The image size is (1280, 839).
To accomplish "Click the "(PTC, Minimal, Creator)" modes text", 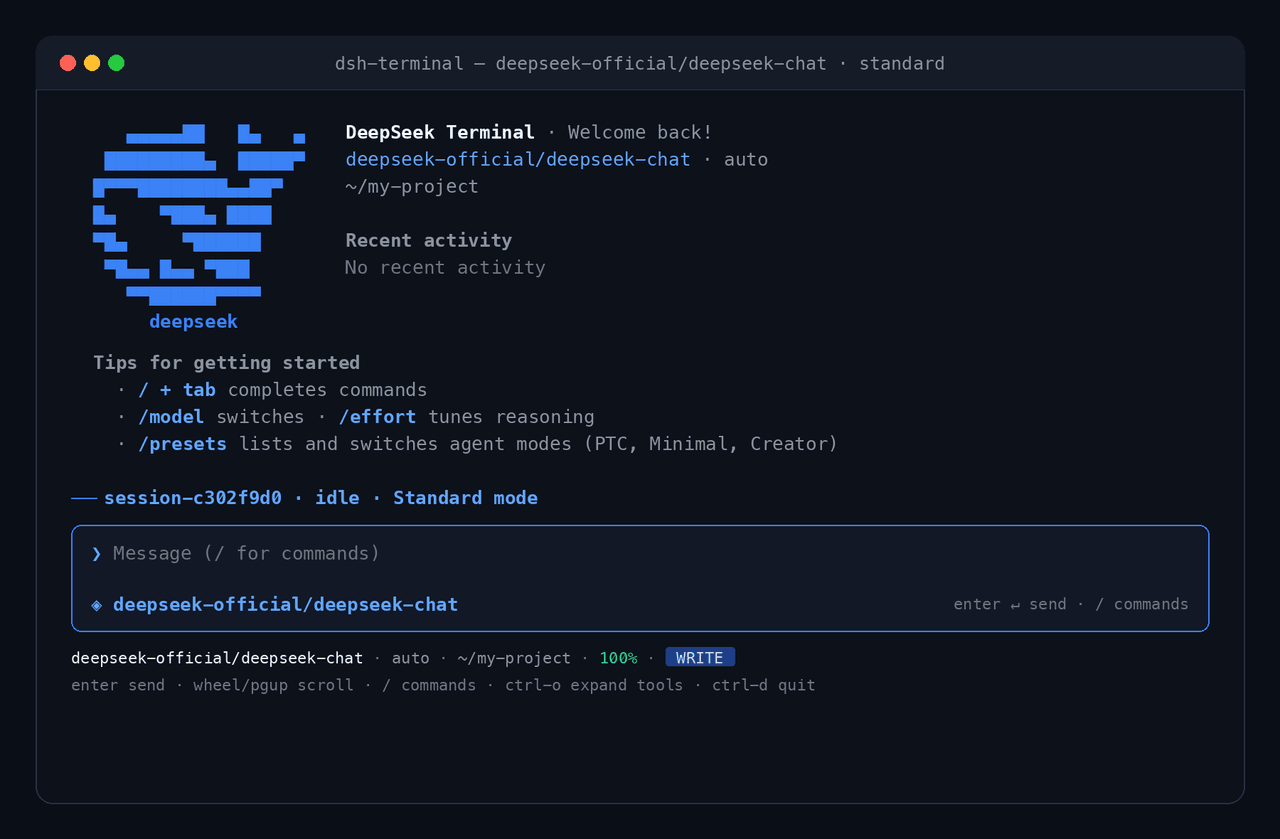I will coord(710,444).
